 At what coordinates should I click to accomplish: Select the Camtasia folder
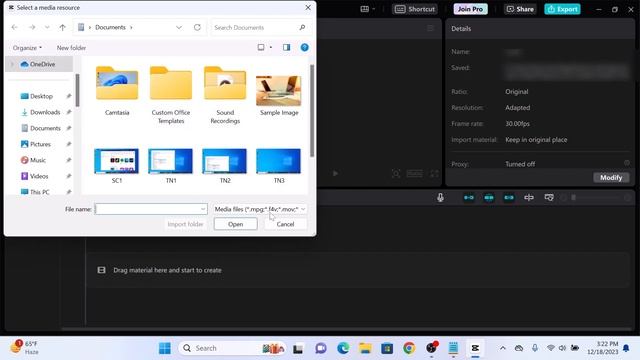point(117,91)
